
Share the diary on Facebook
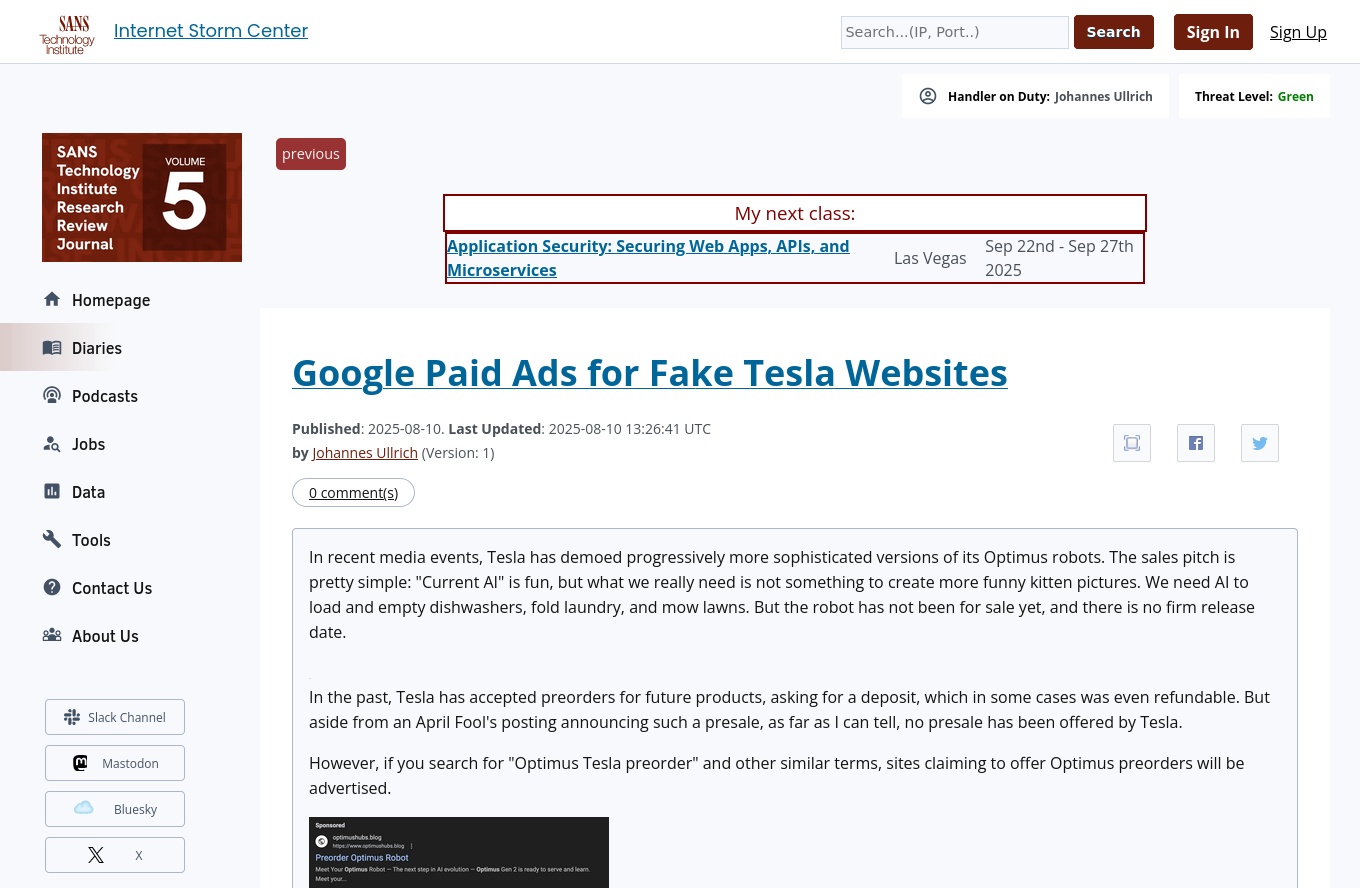1196,443
